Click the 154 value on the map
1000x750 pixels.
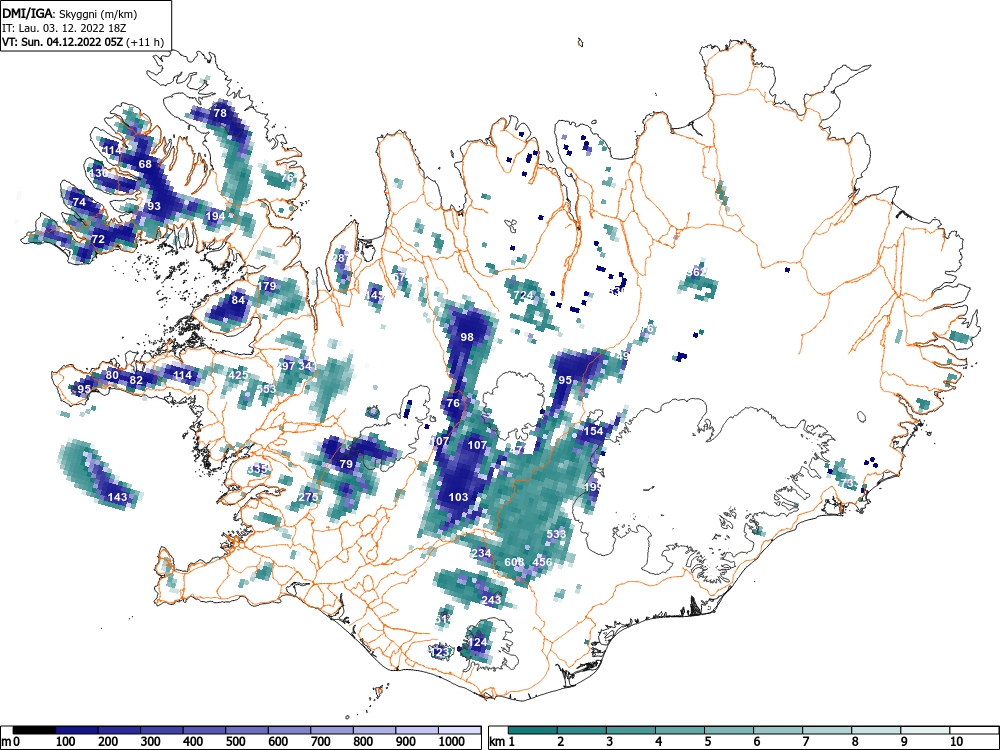point(593,431)
